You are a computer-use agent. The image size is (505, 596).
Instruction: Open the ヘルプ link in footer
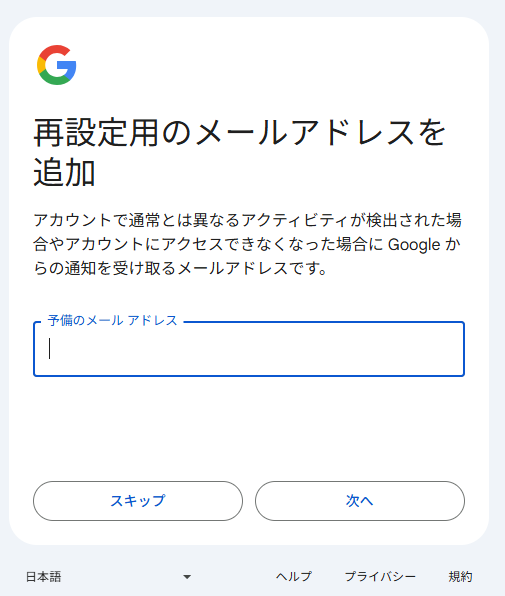[x=294, y=577]
